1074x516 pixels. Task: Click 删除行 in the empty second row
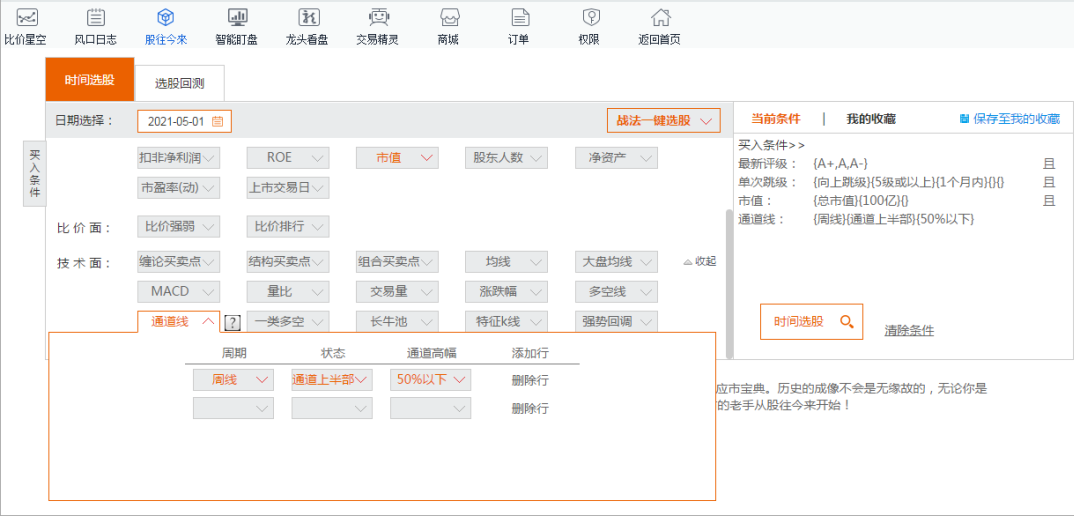[530, 409]
